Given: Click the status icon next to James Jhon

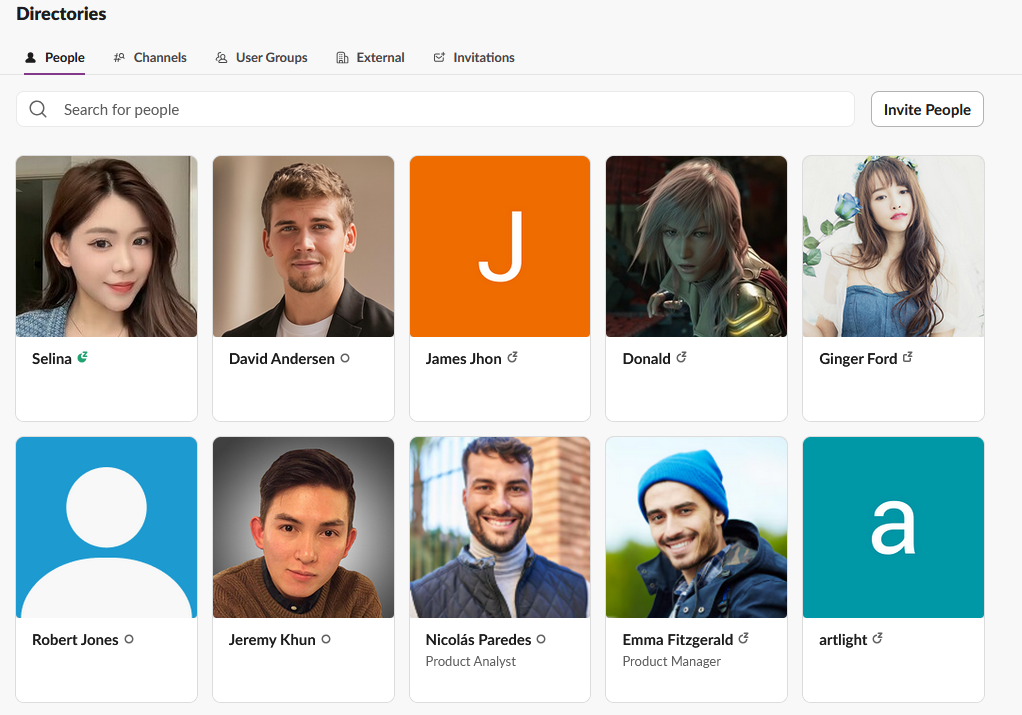Looking at the screenshot, I should tap(512, 357).
